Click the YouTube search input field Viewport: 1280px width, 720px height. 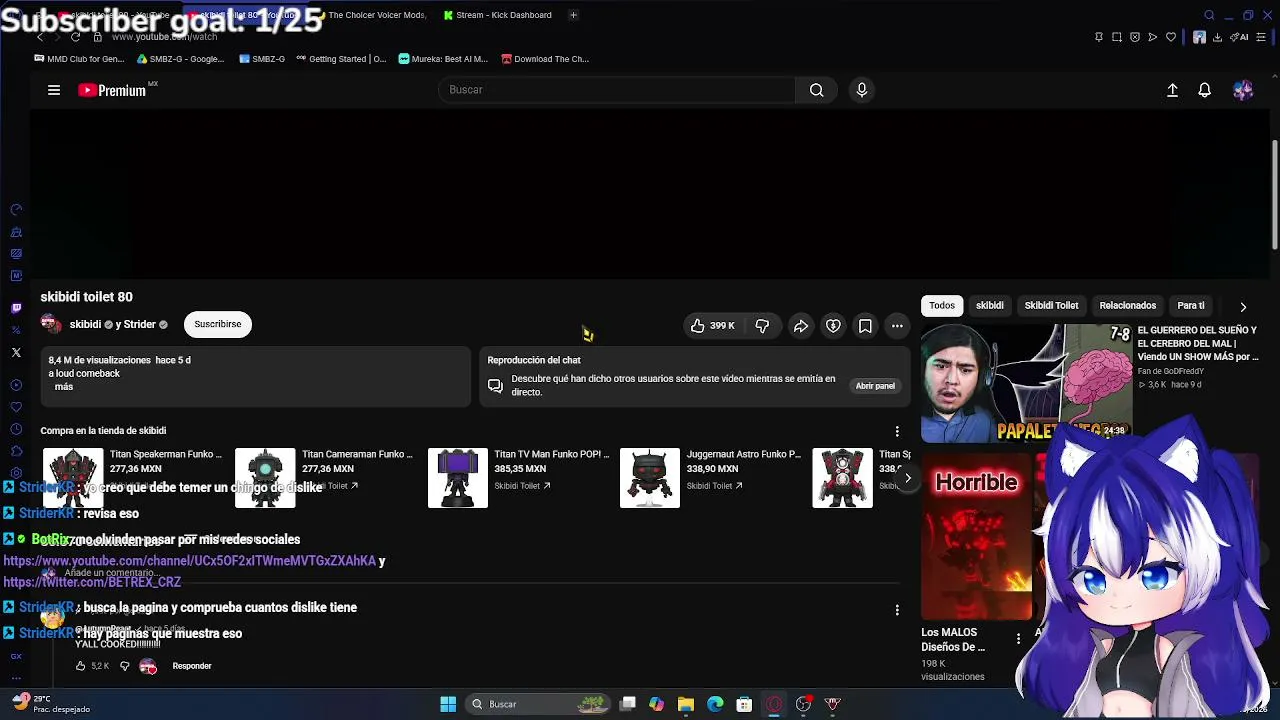click(x=617, y=90)
